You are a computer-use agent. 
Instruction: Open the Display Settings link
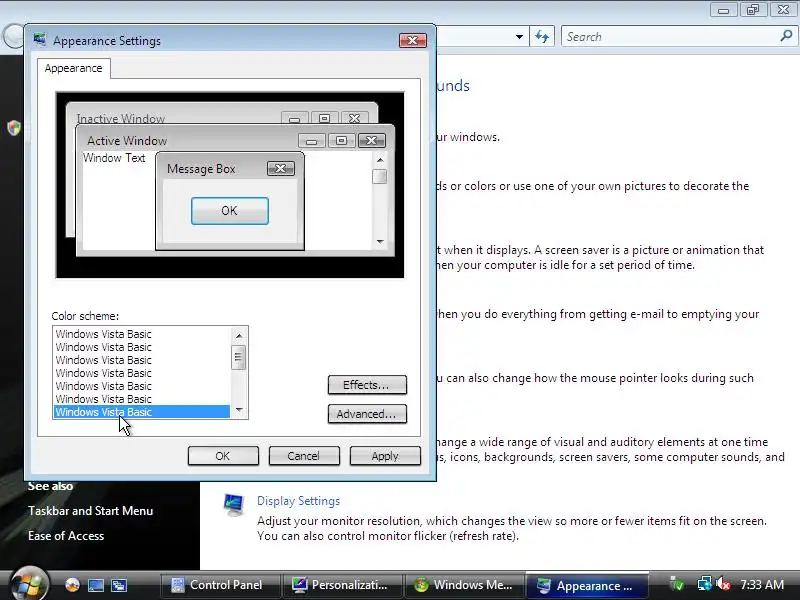point(298,501)
